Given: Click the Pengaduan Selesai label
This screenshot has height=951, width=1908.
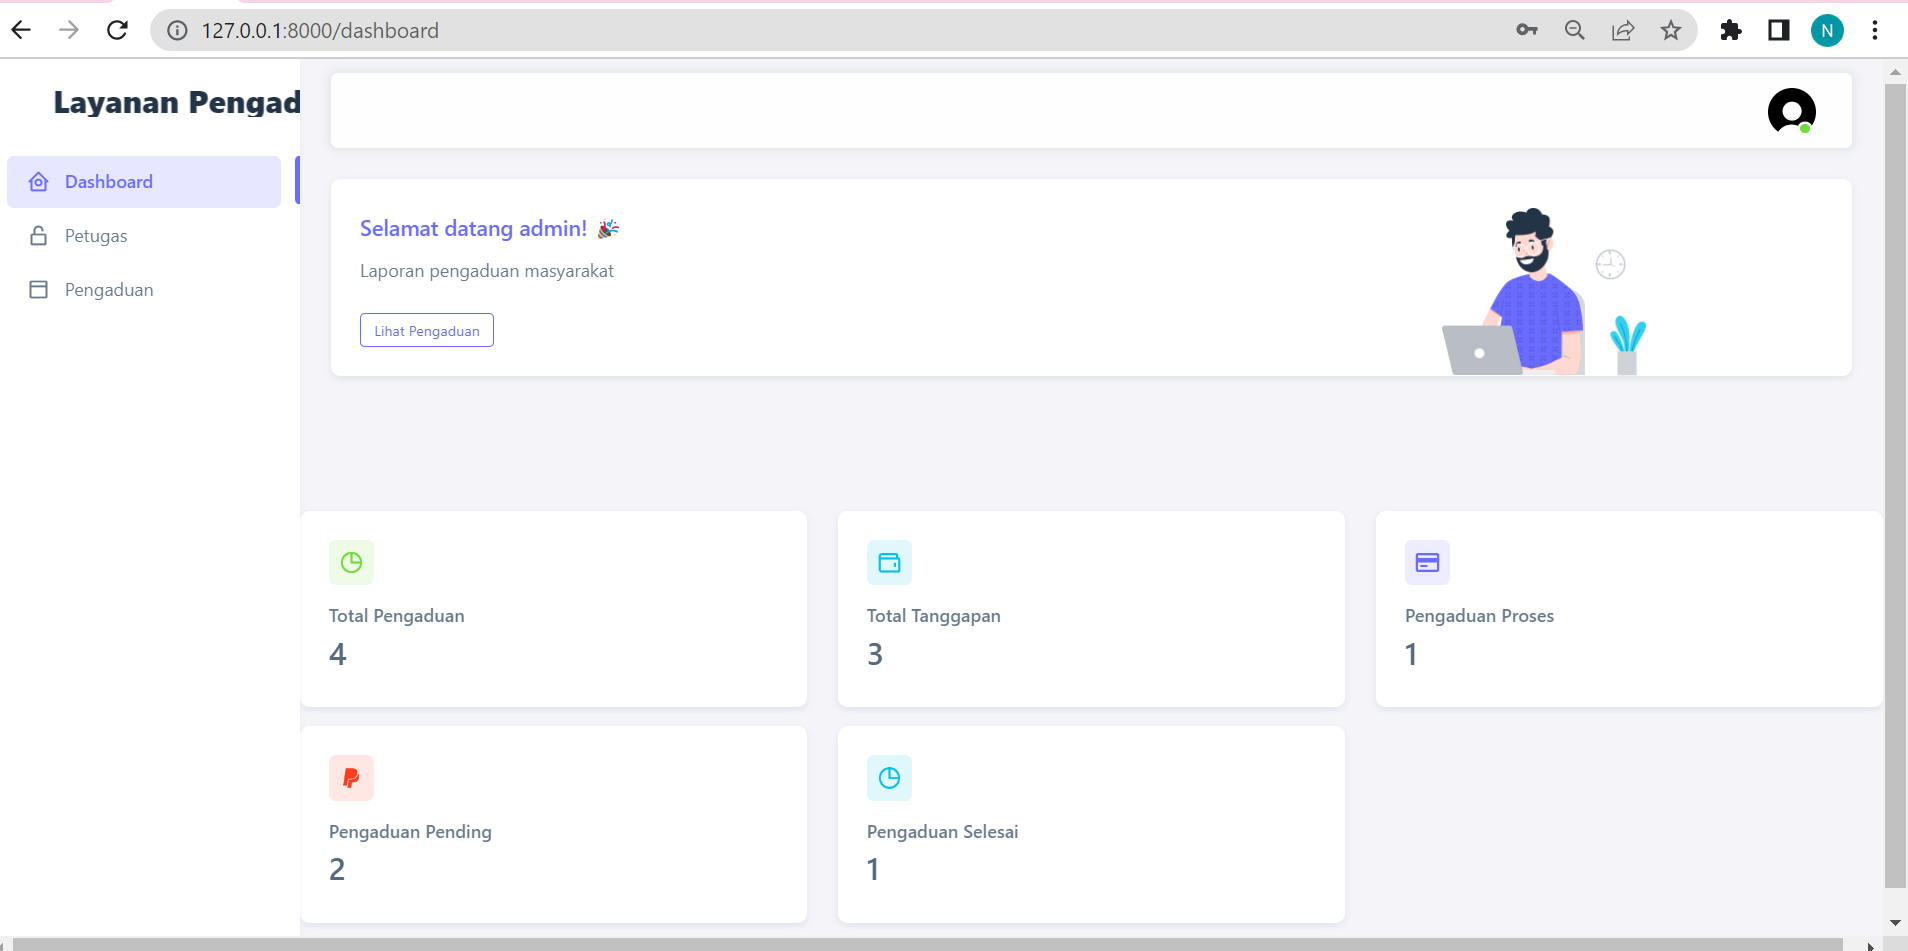Looking at the screenshot, I should point(943,832).
